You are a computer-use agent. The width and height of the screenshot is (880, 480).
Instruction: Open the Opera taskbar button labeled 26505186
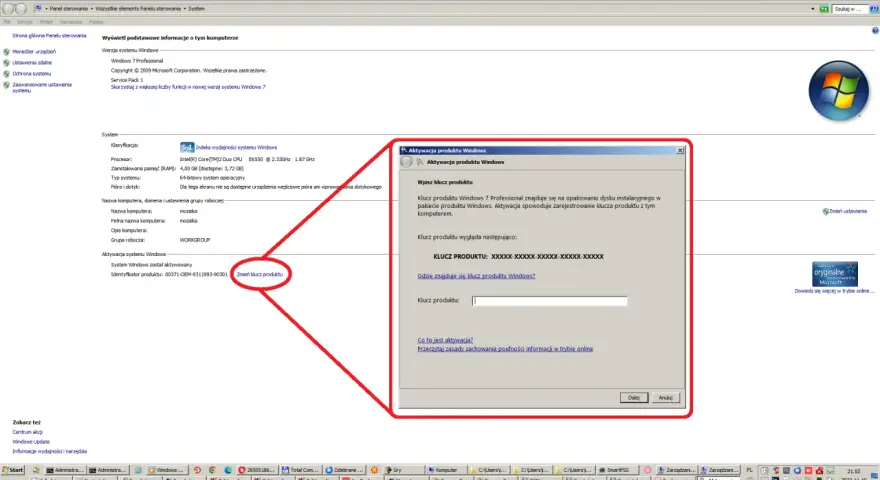coord(256,470)
